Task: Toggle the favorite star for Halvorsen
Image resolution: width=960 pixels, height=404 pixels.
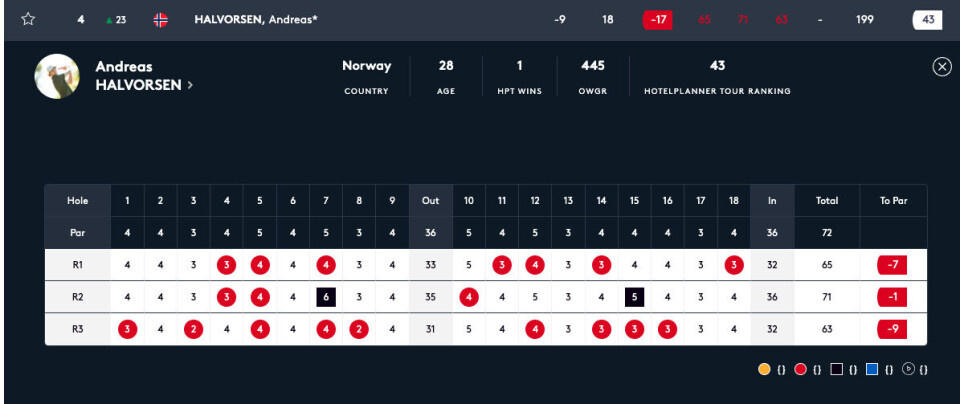Action: pyautogui.click(x=28, y=20)
